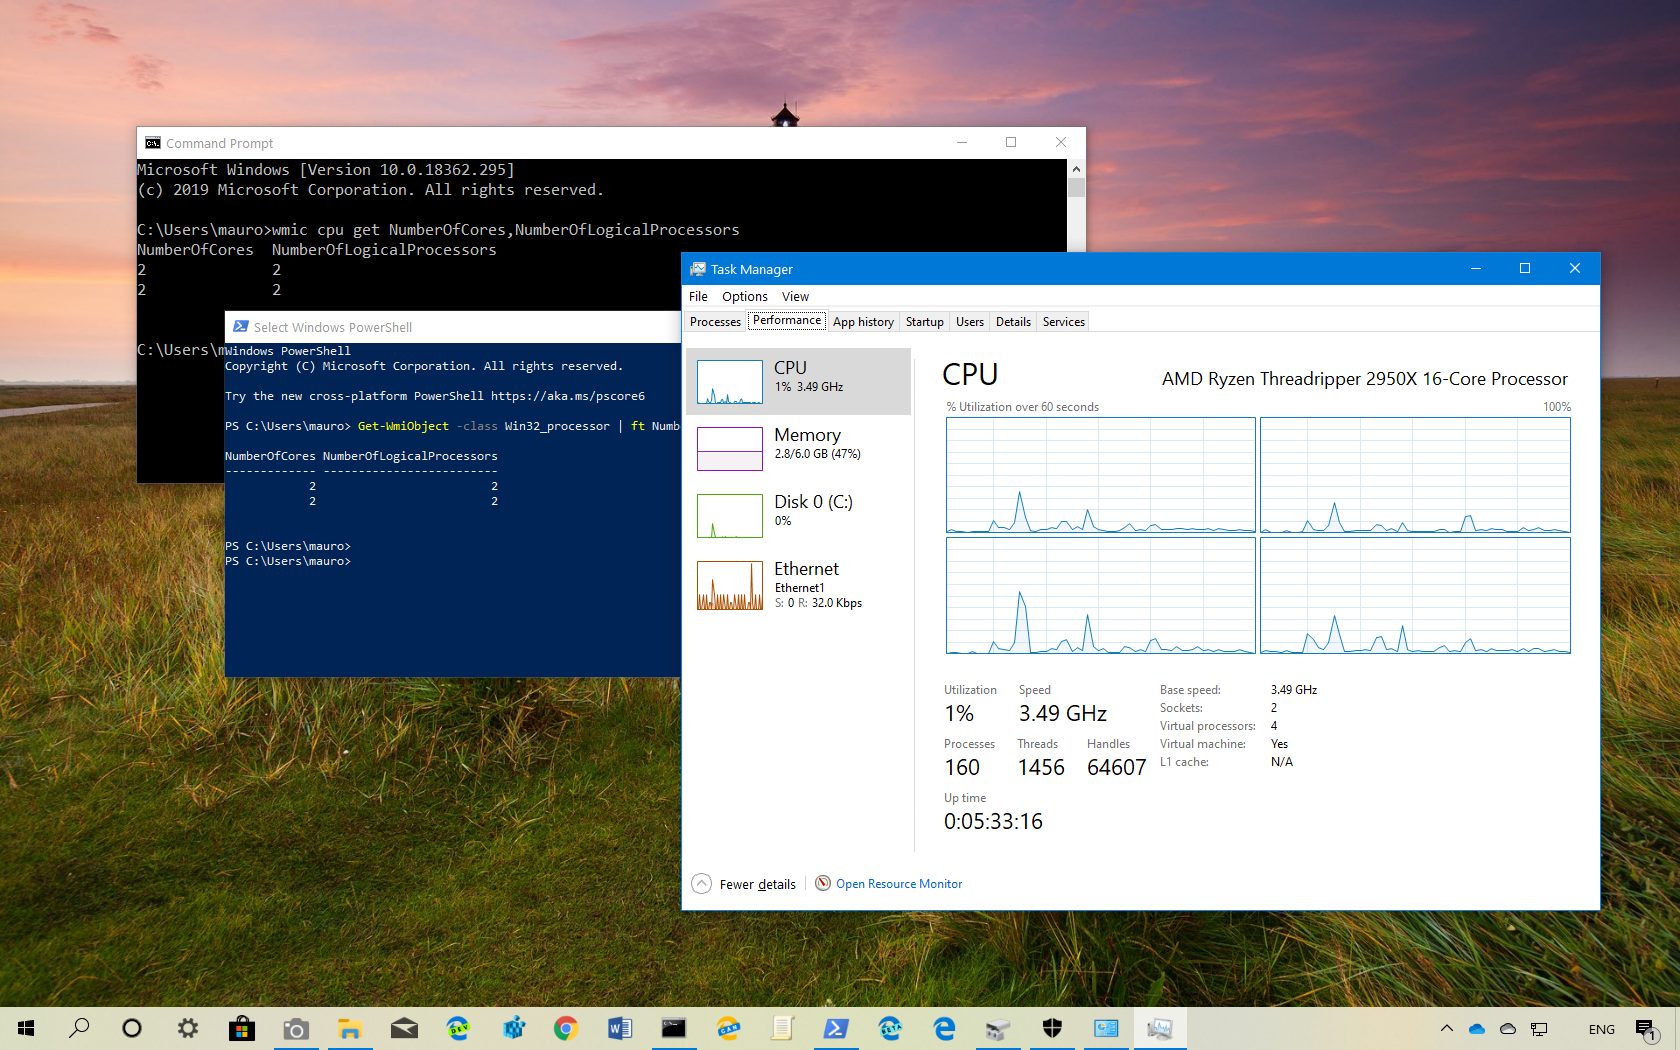
Task: Open the Options menu in Task Manager
Action: [x=744, y=296]
